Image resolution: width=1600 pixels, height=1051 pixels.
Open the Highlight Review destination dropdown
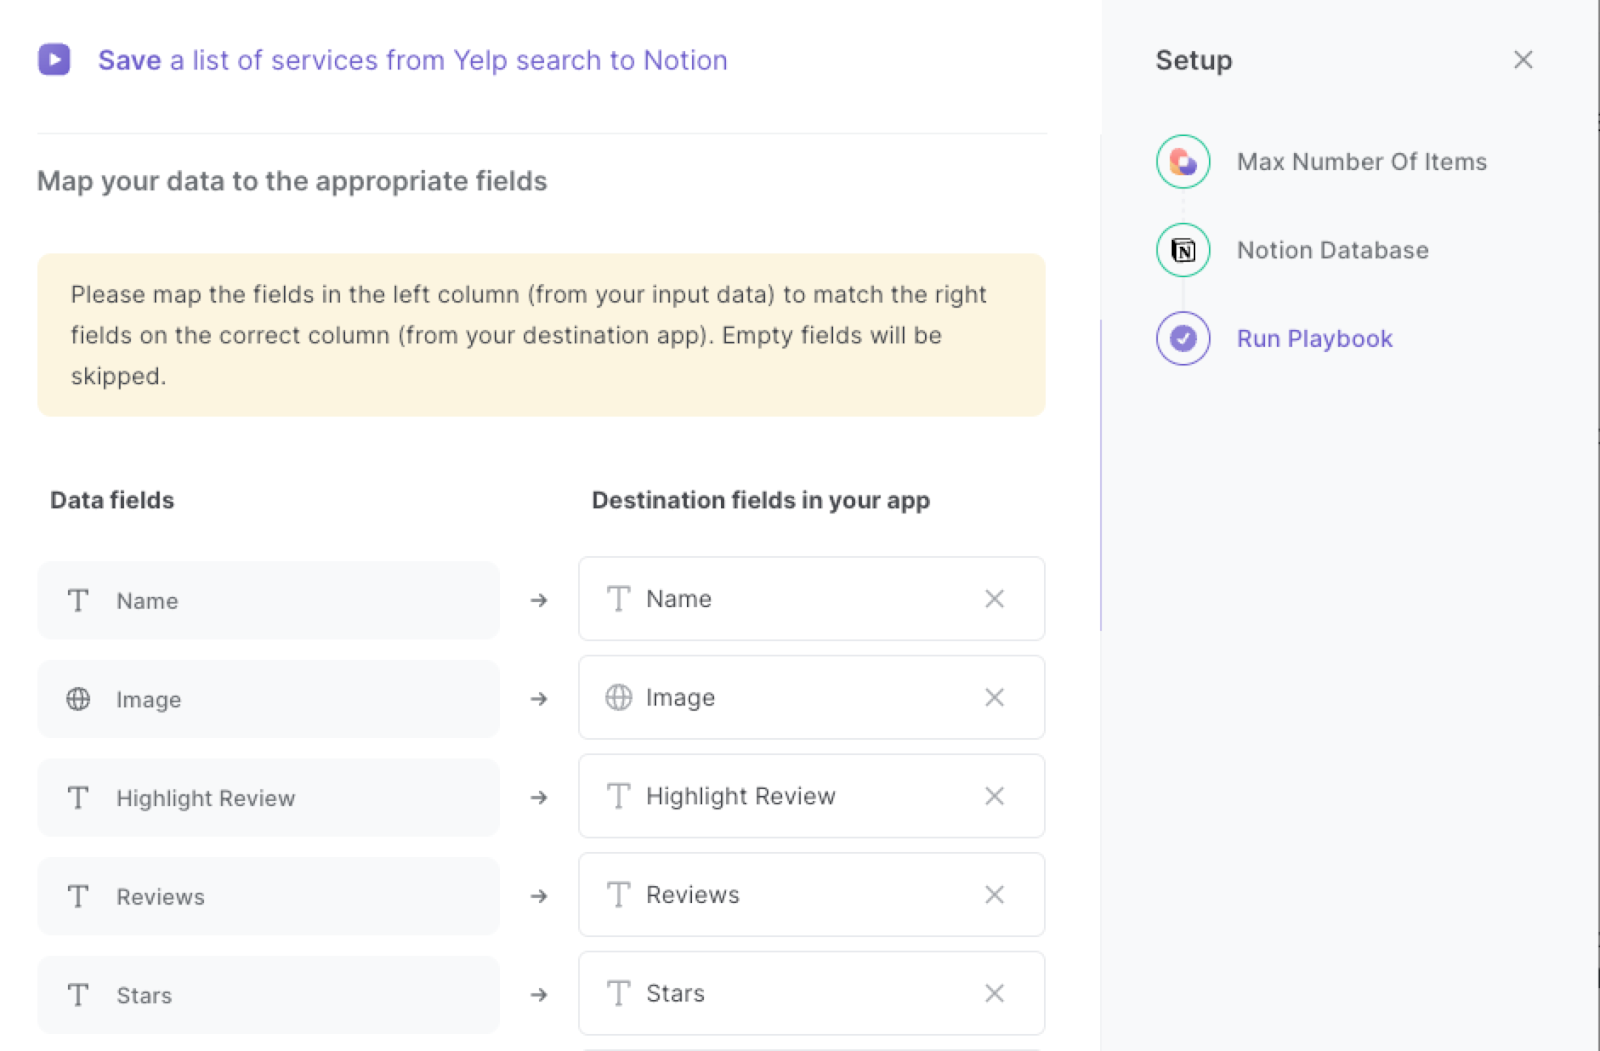click(x=811, y=796)
